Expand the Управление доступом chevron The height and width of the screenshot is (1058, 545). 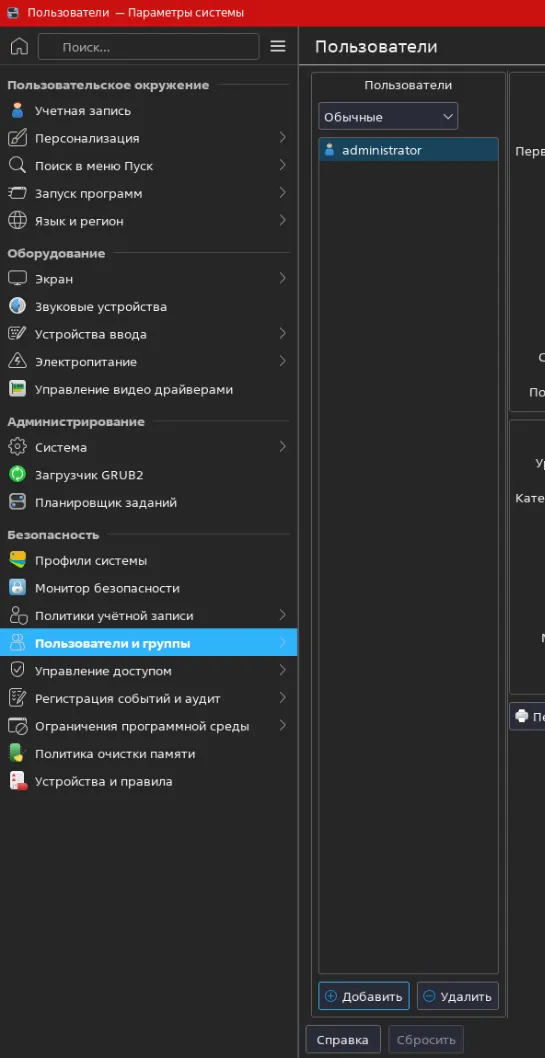click(282, 671)
